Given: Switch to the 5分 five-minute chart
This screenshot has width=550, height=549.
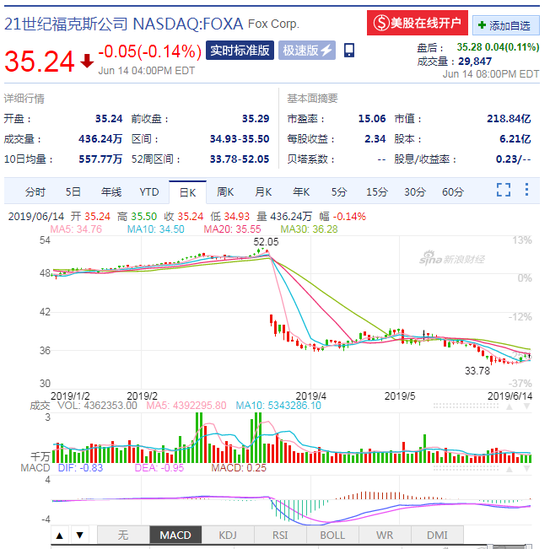Looking at the screenshot, I should [x=339, y=192].
